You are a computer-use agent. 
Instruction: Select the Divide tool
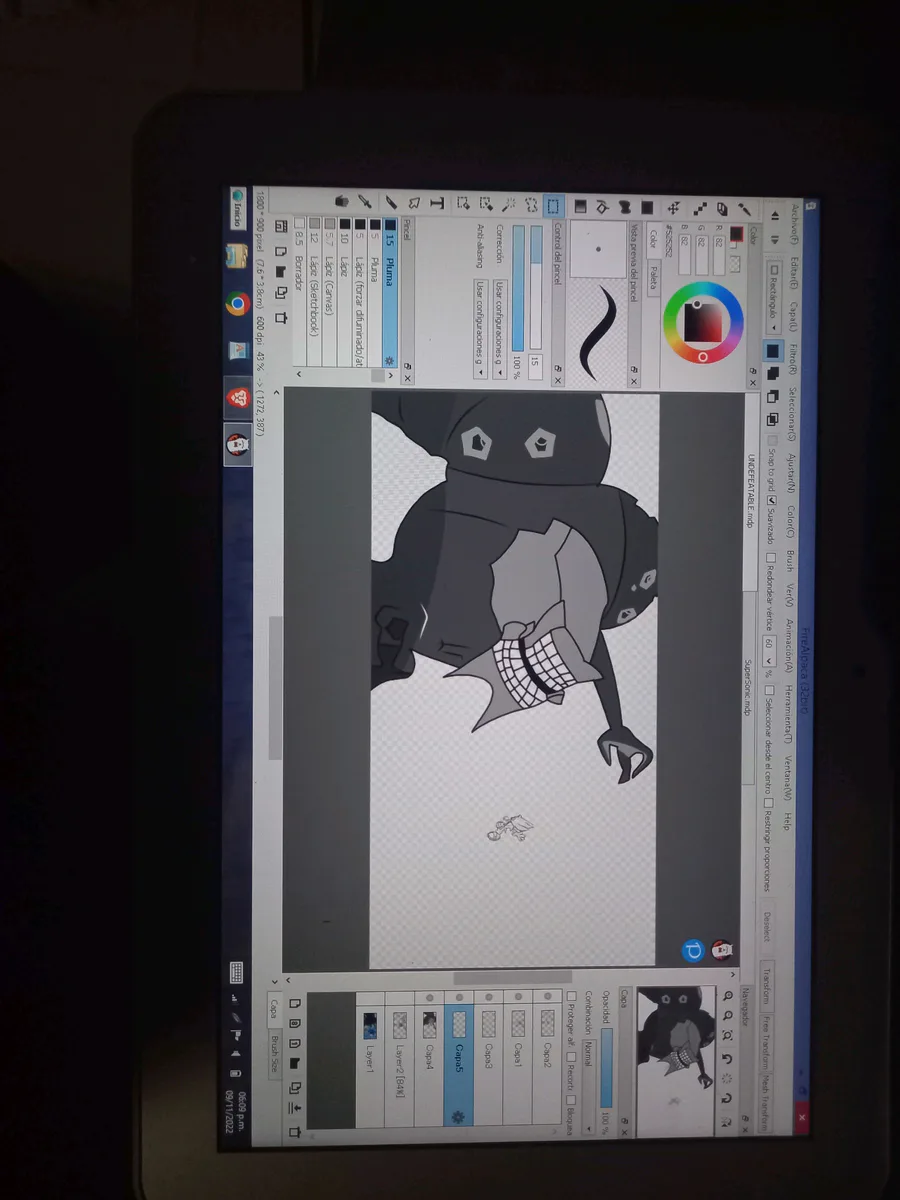(x=391, y=202)
